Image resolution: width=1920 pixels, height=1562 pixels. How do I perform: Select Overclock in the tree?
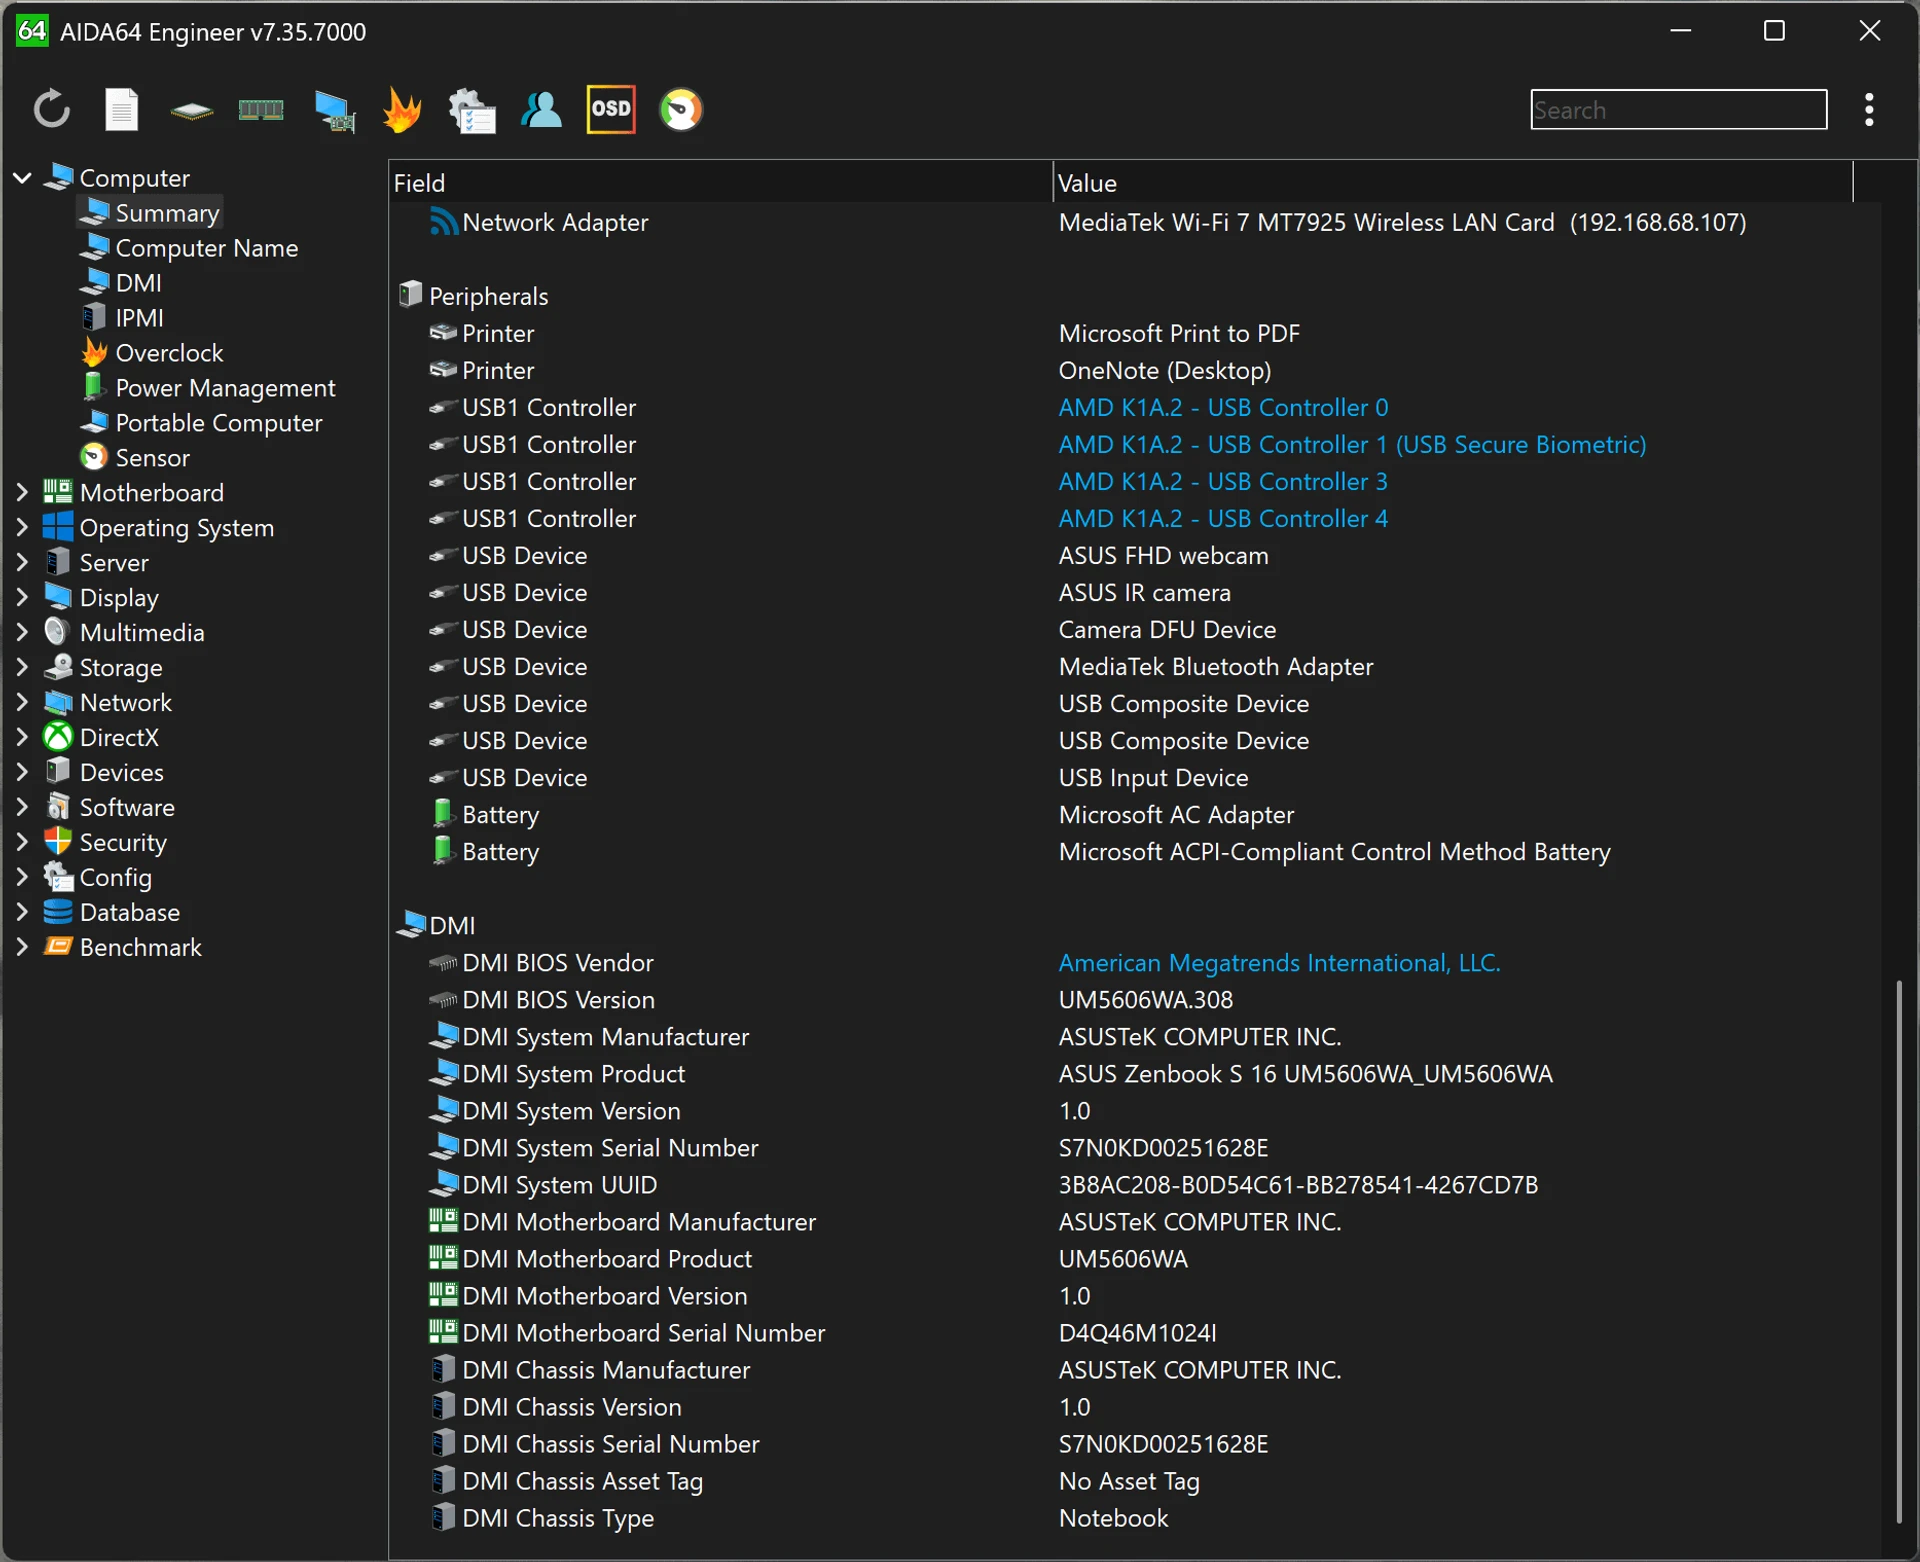click(x=151, y=353)
